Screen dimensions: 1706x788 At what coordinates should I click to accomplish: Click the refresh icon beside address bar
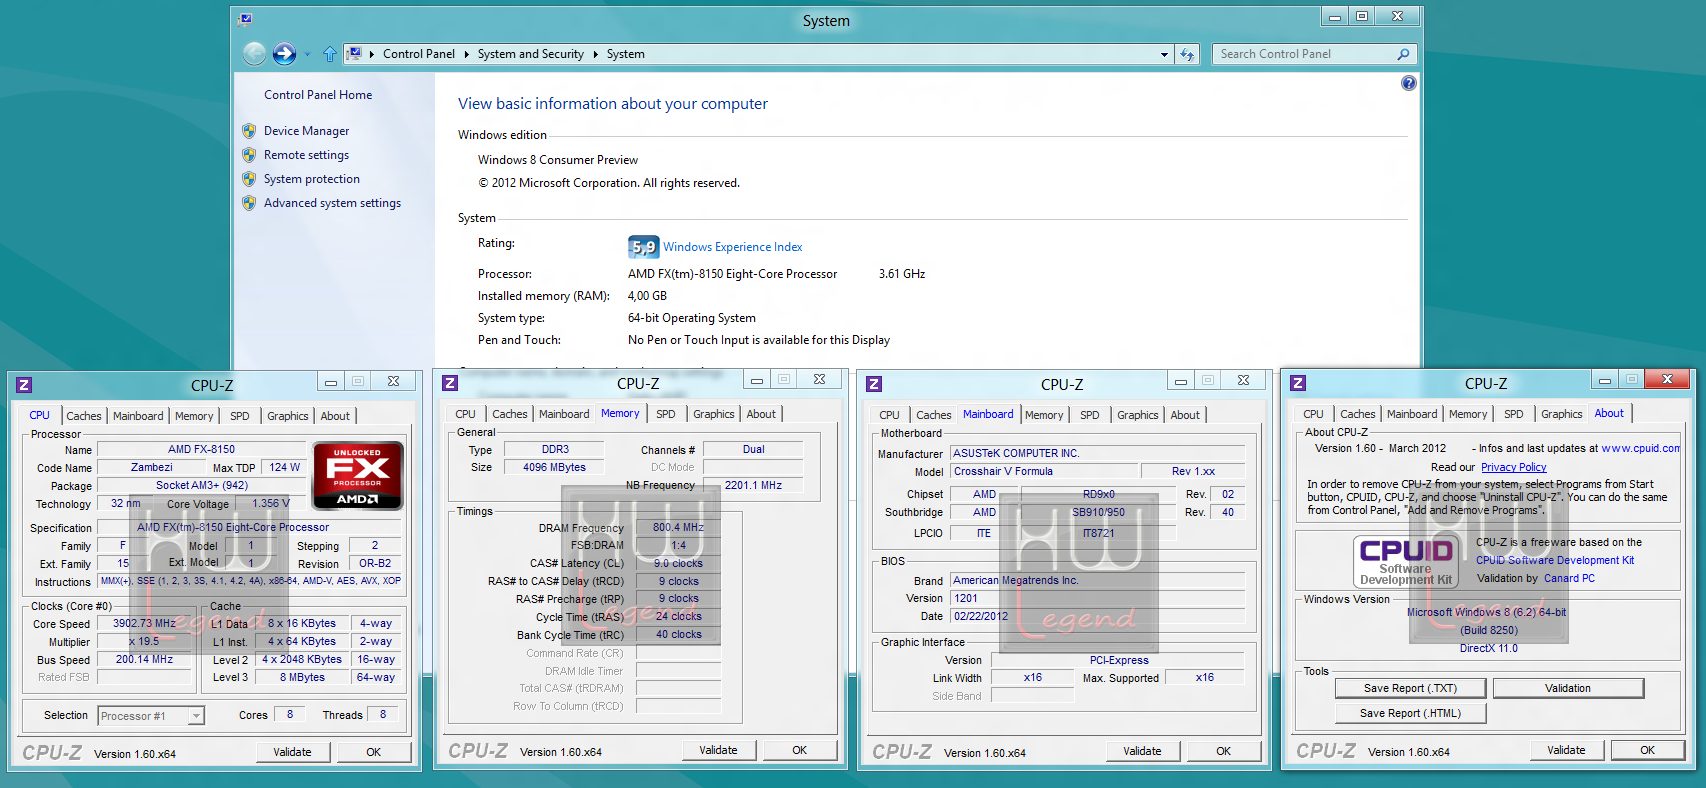[1187, 54]
